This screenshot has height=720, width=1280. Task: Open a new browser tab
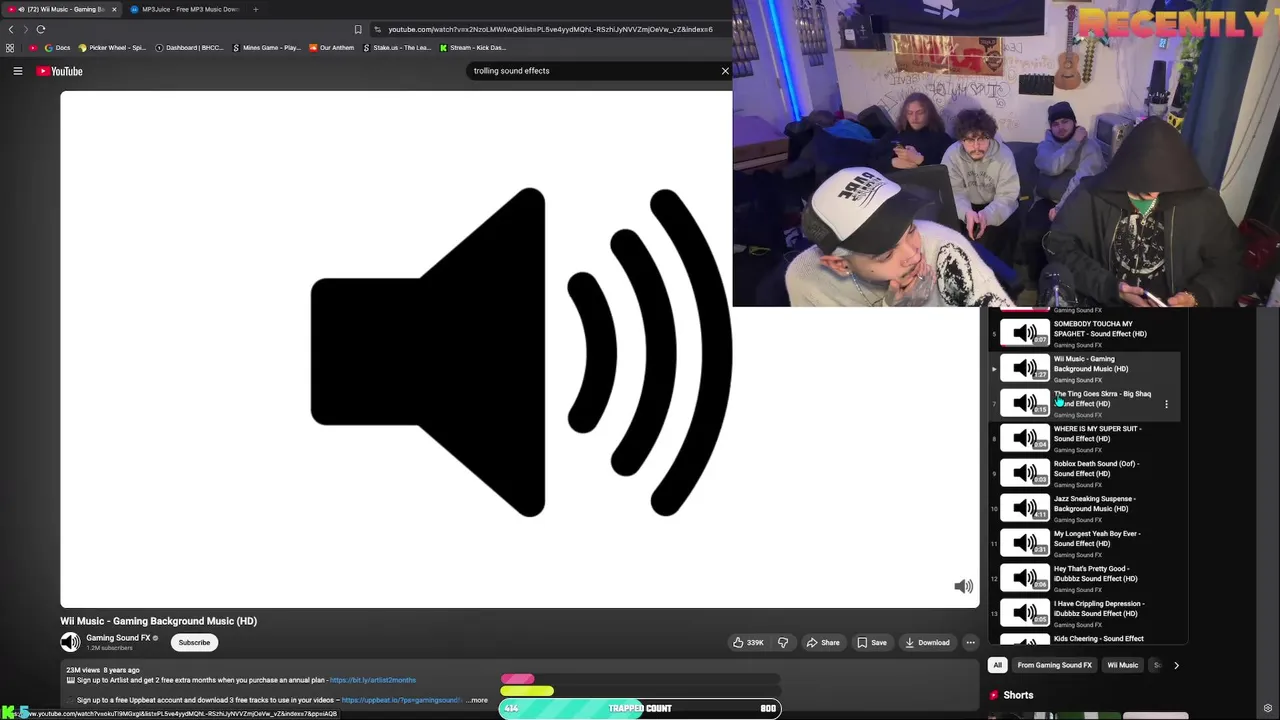(x=255, y=9)
